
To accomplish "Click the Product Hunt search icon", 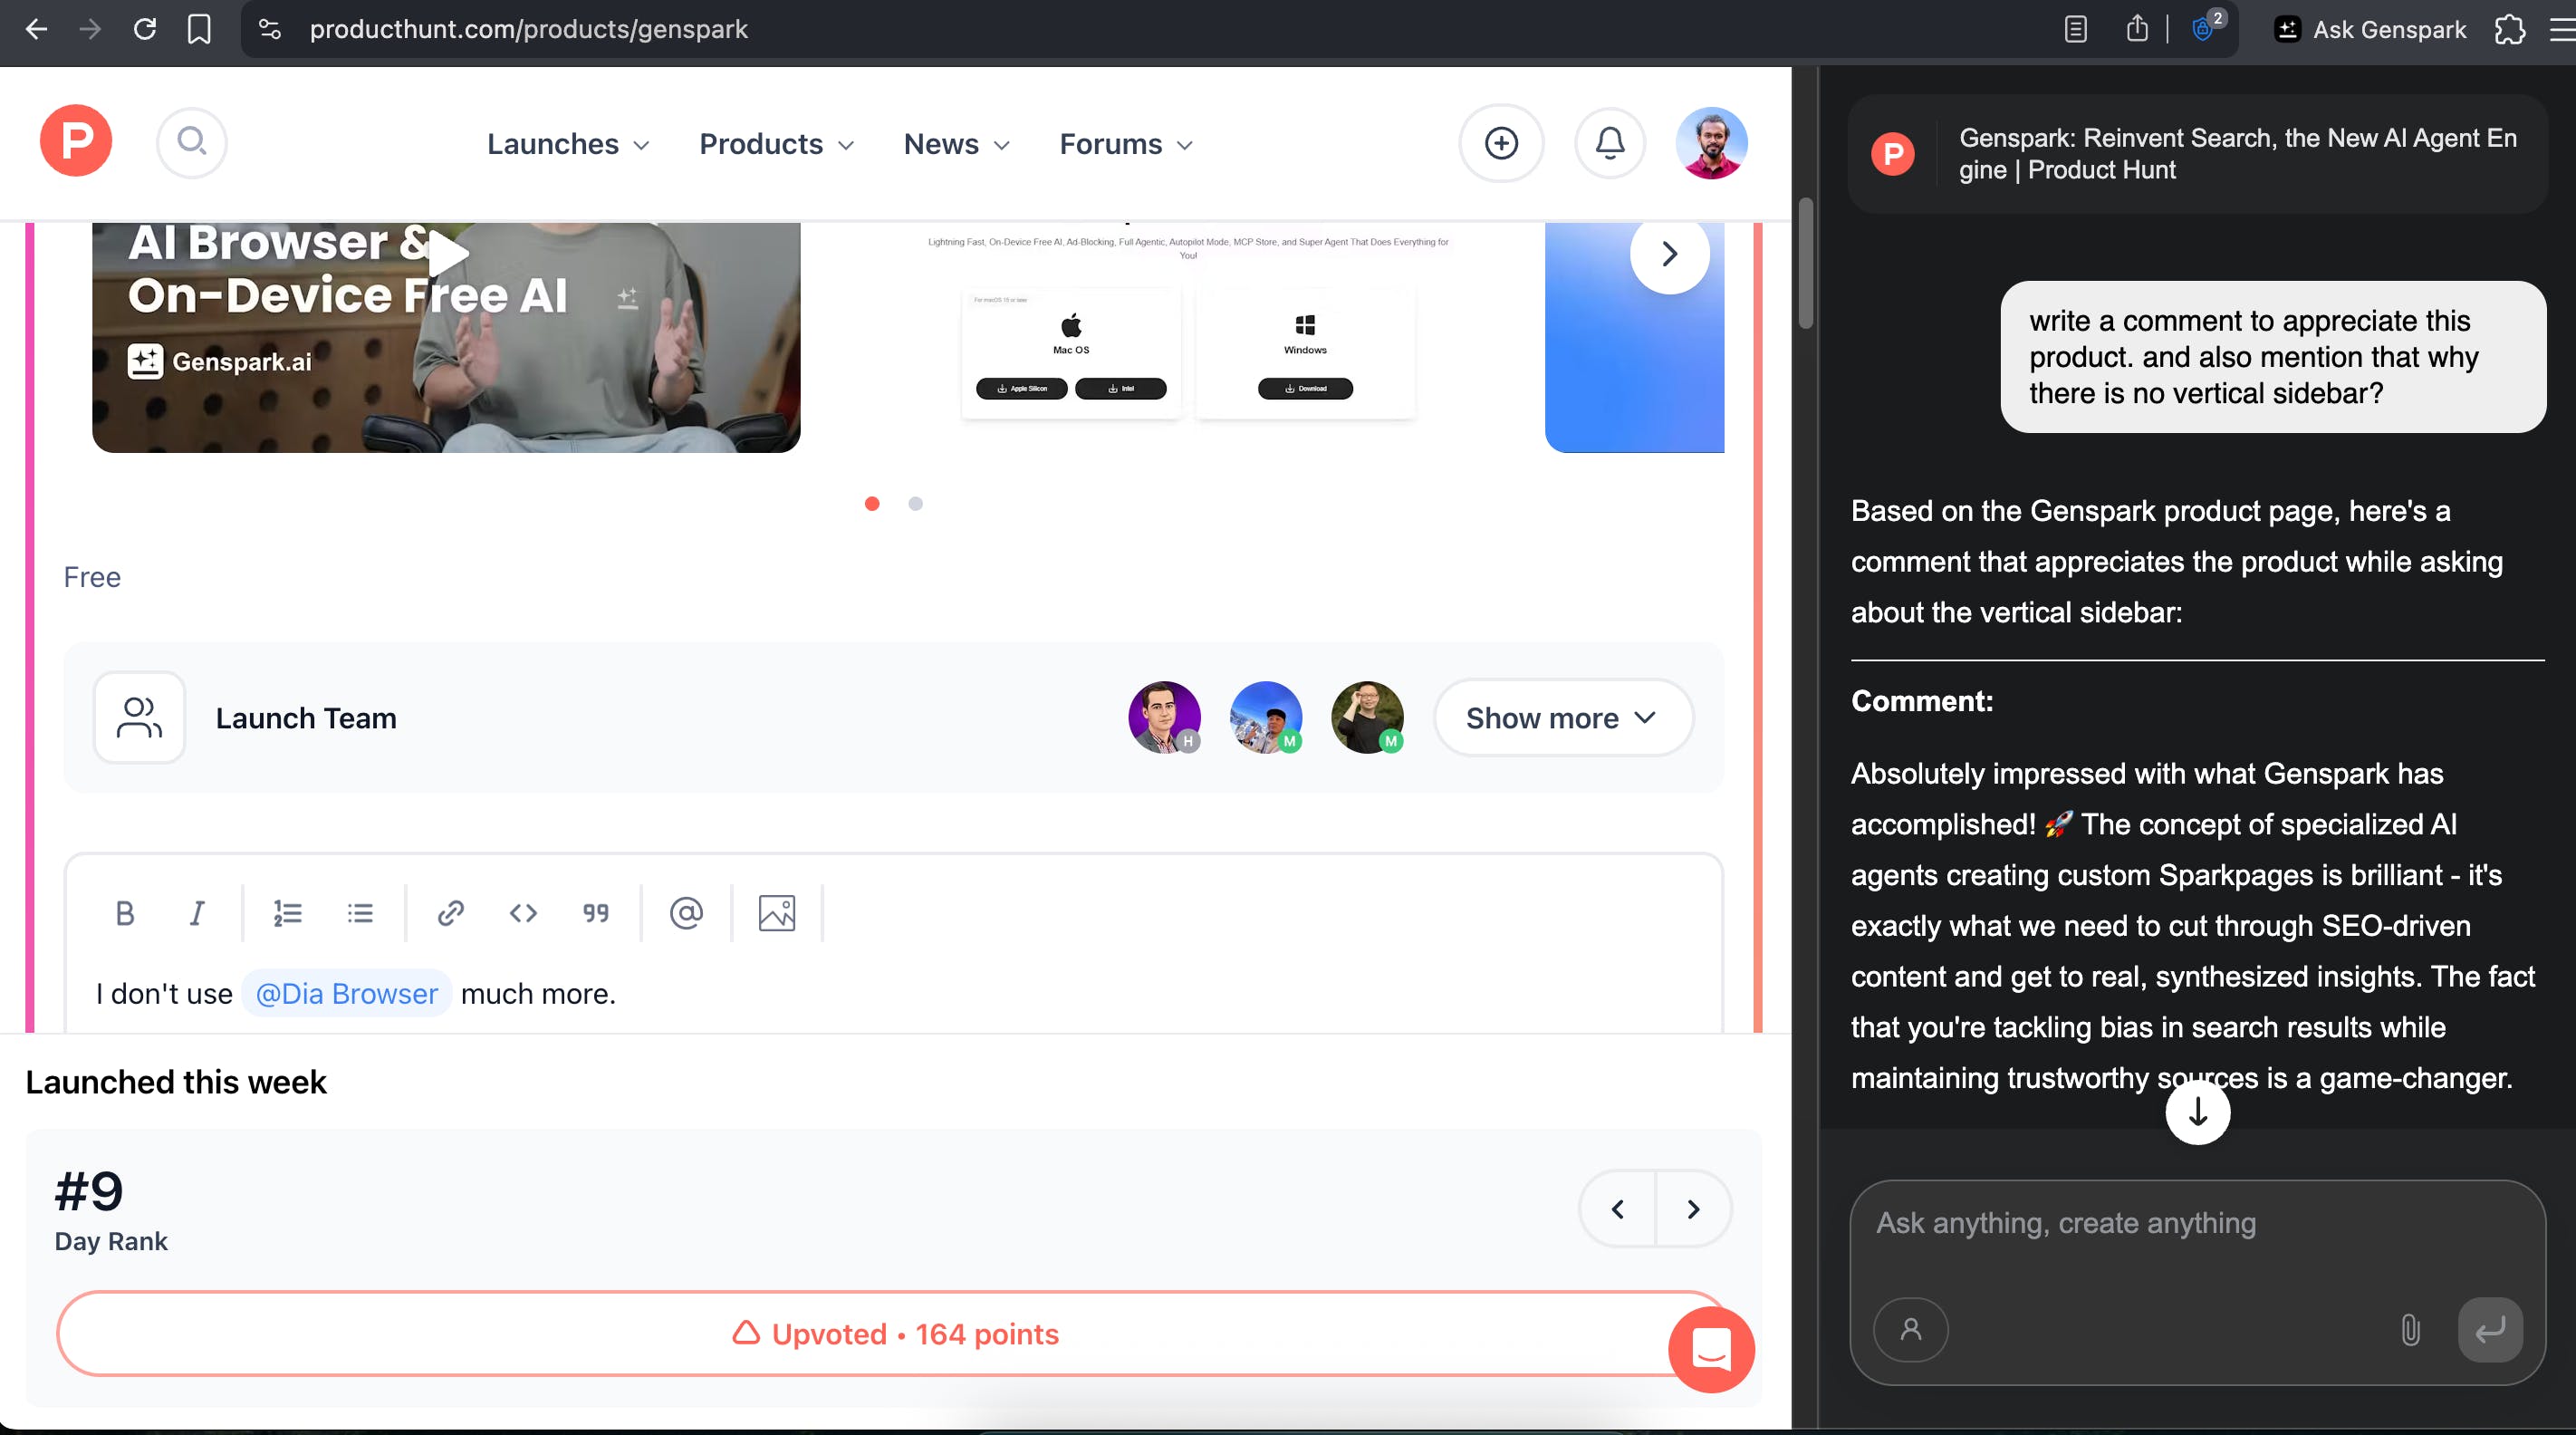I will click(x=192, y=143).
